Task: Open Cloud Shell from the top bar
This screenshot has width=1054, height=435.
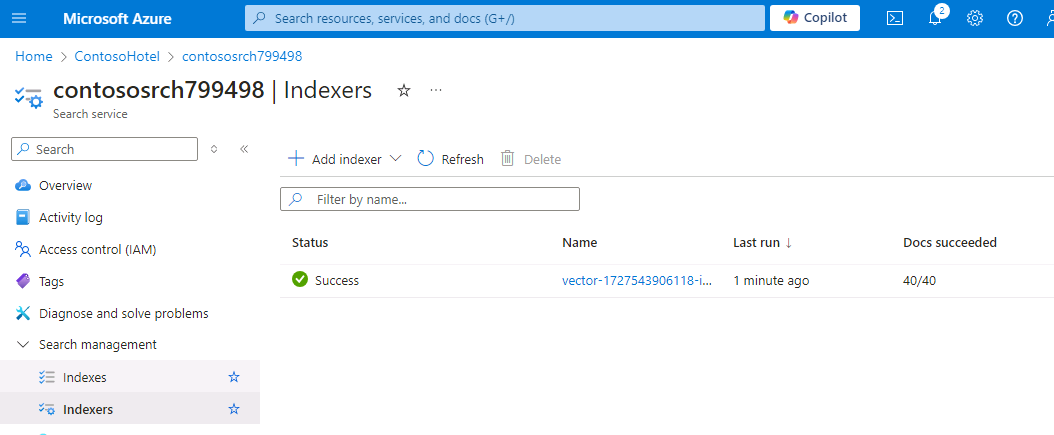Action: coord(895,18)
